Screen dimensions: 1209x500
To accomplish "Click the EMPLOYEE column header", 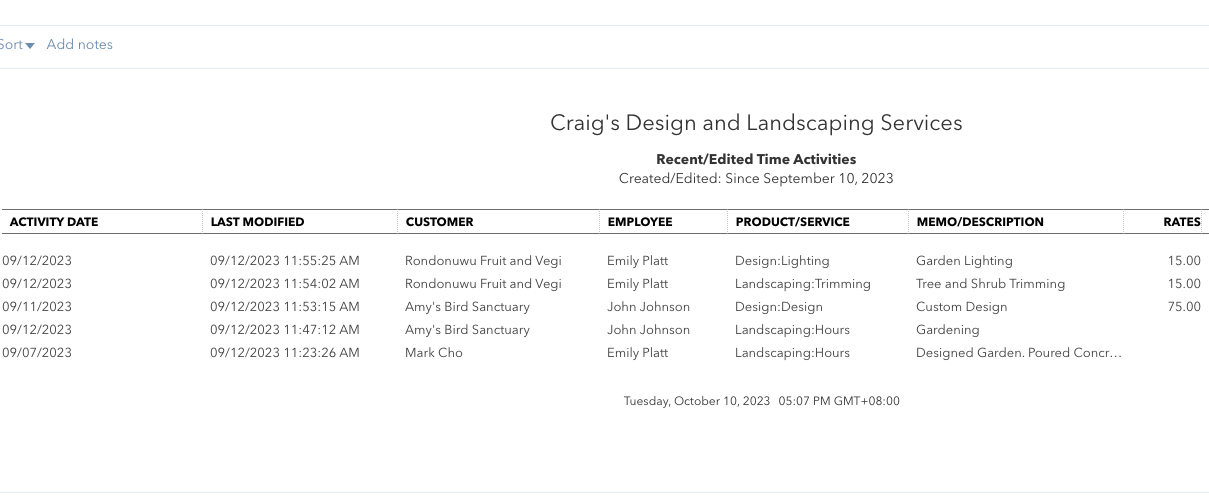I will (640, 222).
